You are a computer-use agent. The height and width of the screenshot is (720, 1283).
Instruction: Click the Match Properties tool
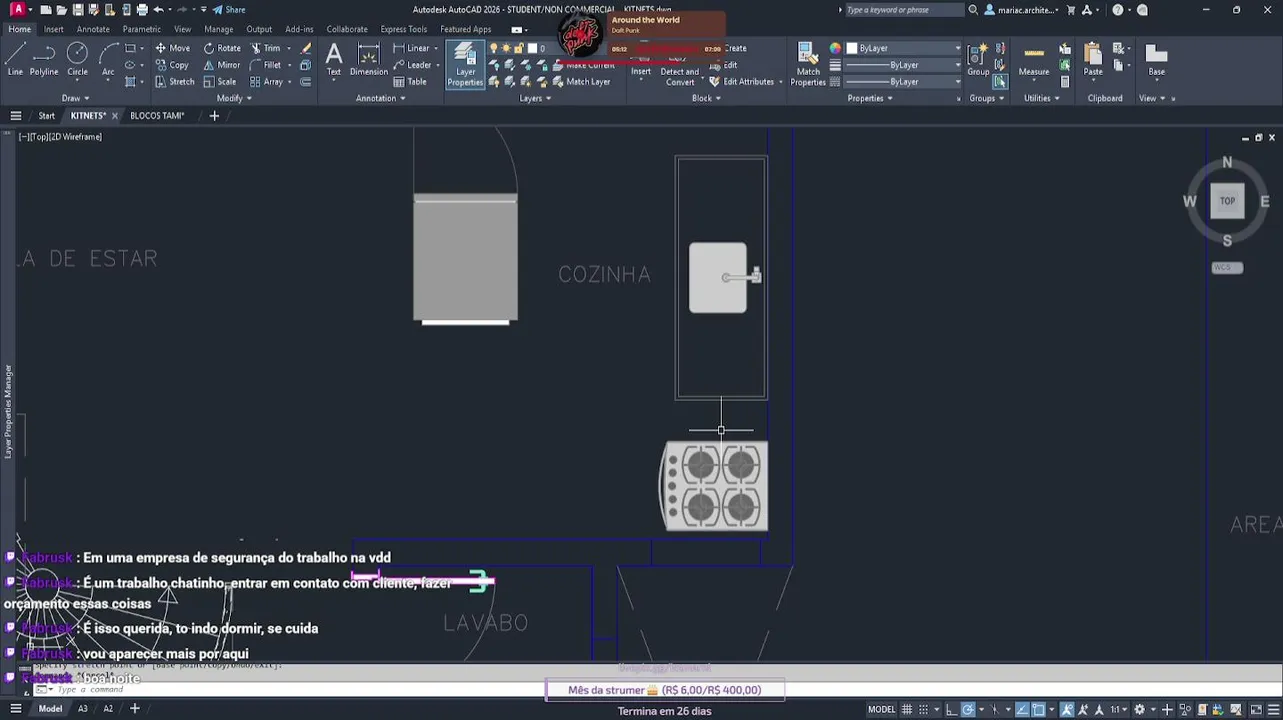[x=808, y=64]
